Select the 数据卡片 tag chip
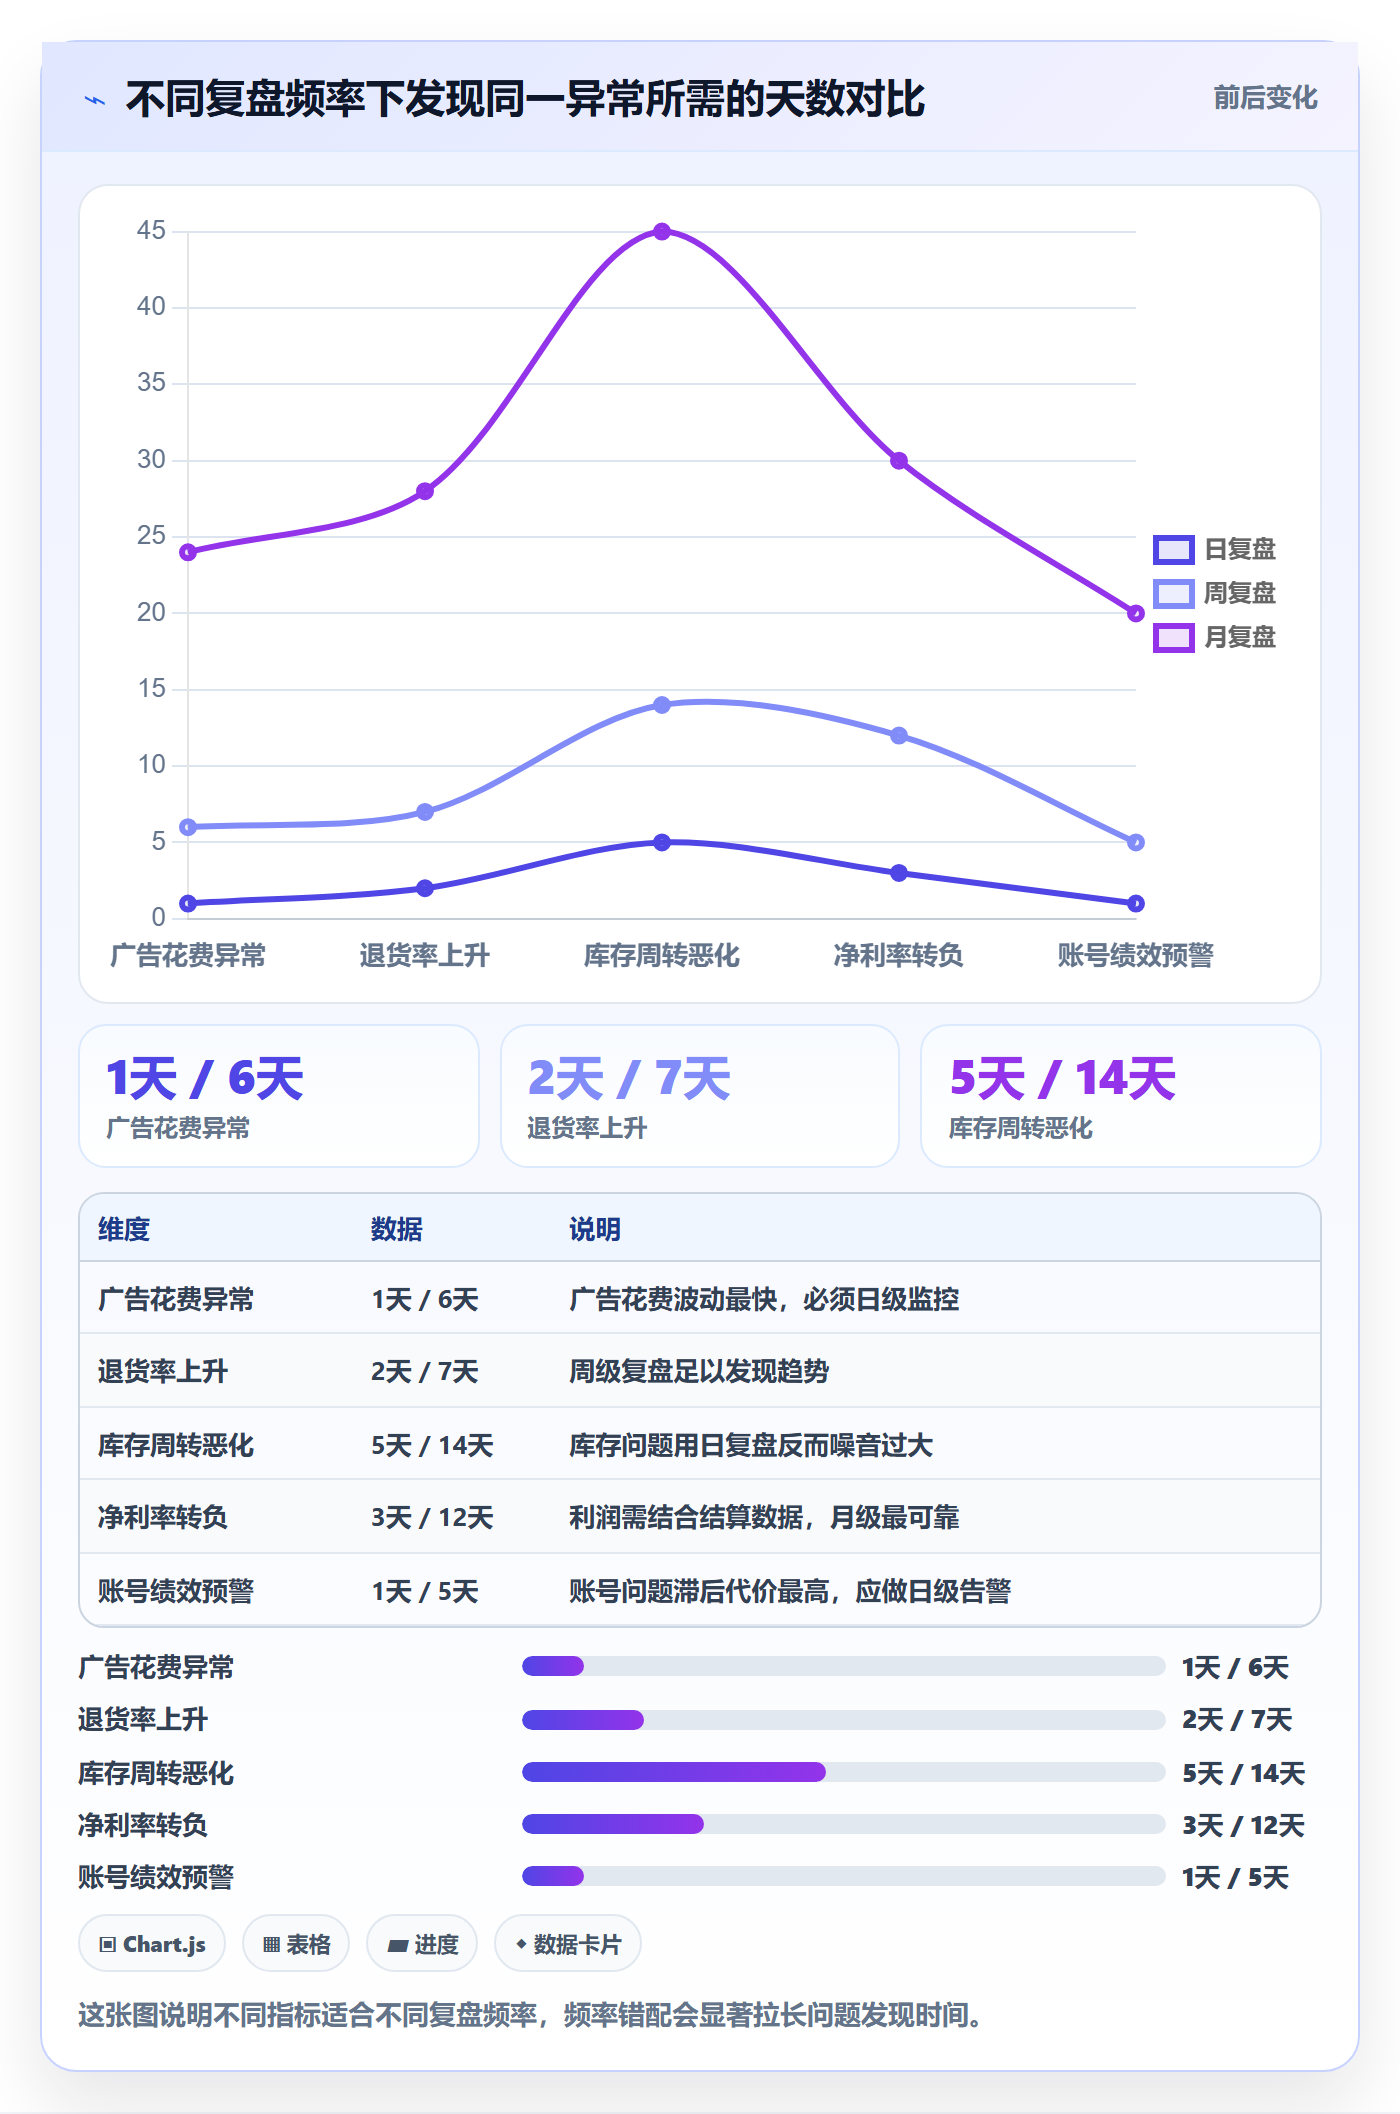The width and height of the screenshot is (1400, 2114). (568, 1944)
